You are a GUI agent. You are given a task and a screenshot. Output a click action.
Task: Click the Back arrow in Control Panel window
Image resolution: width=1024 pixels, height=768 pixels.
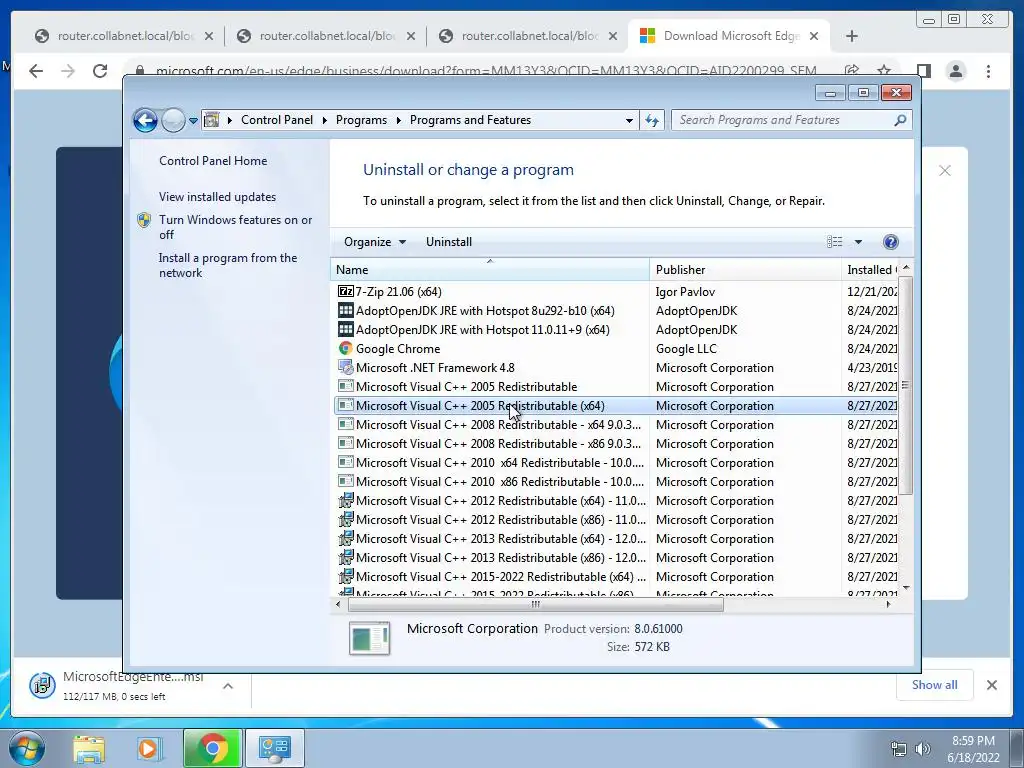coord(145,120)
